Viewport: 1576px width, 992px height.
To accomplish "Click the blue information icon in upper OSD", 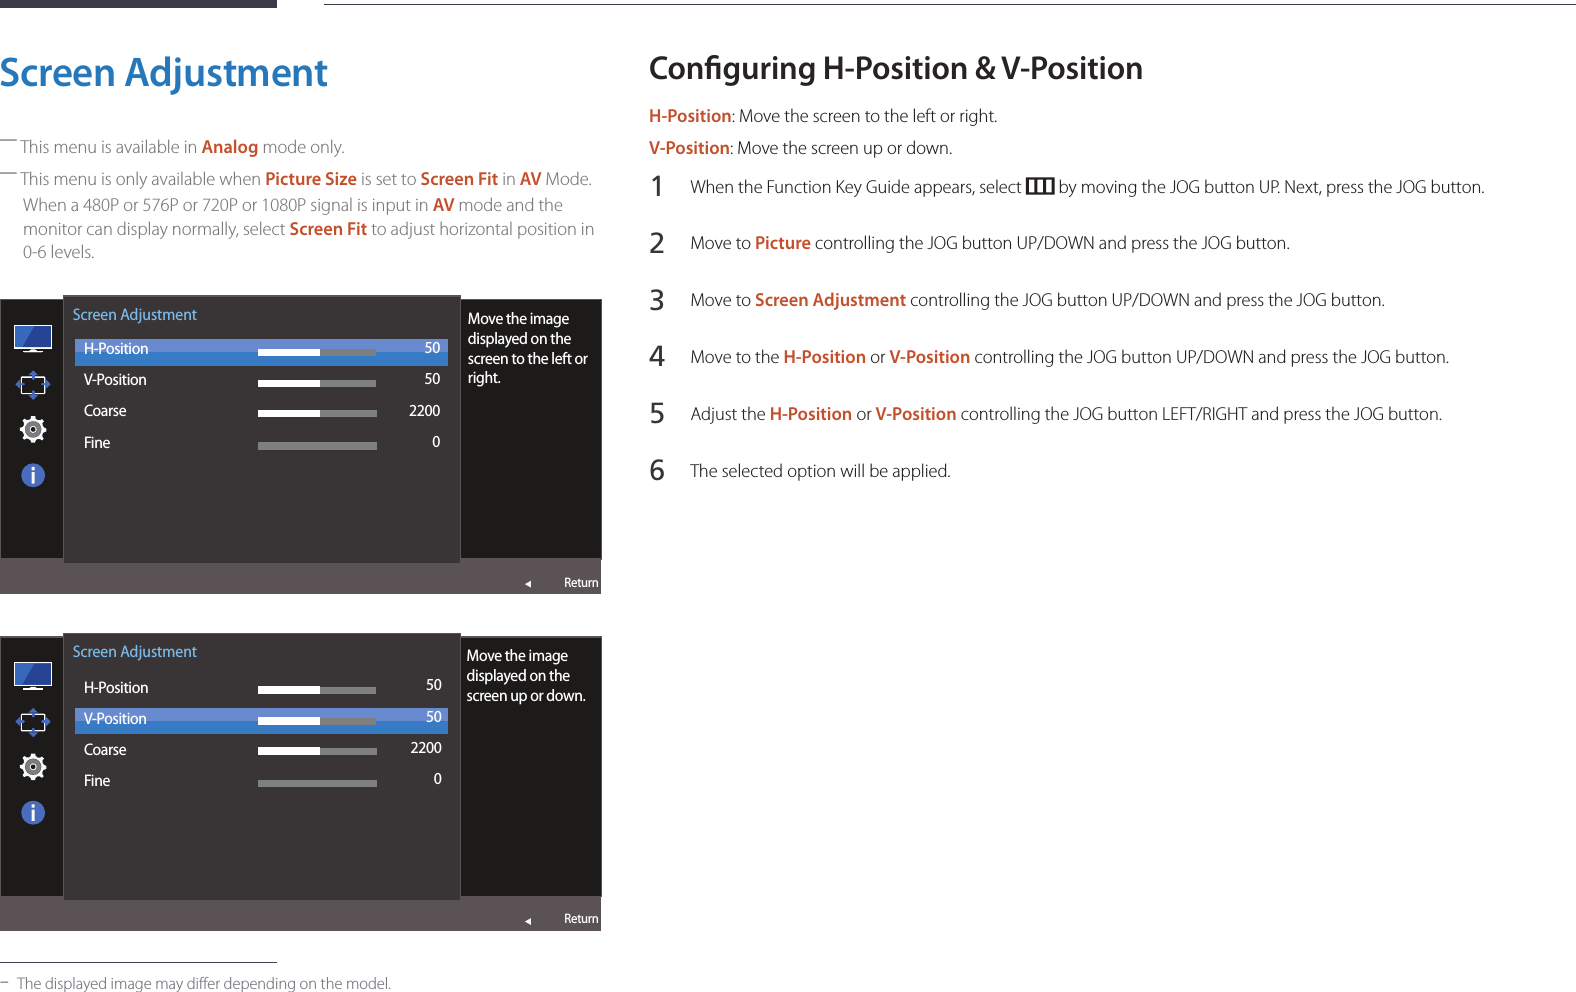I will [x=33, y=475].
